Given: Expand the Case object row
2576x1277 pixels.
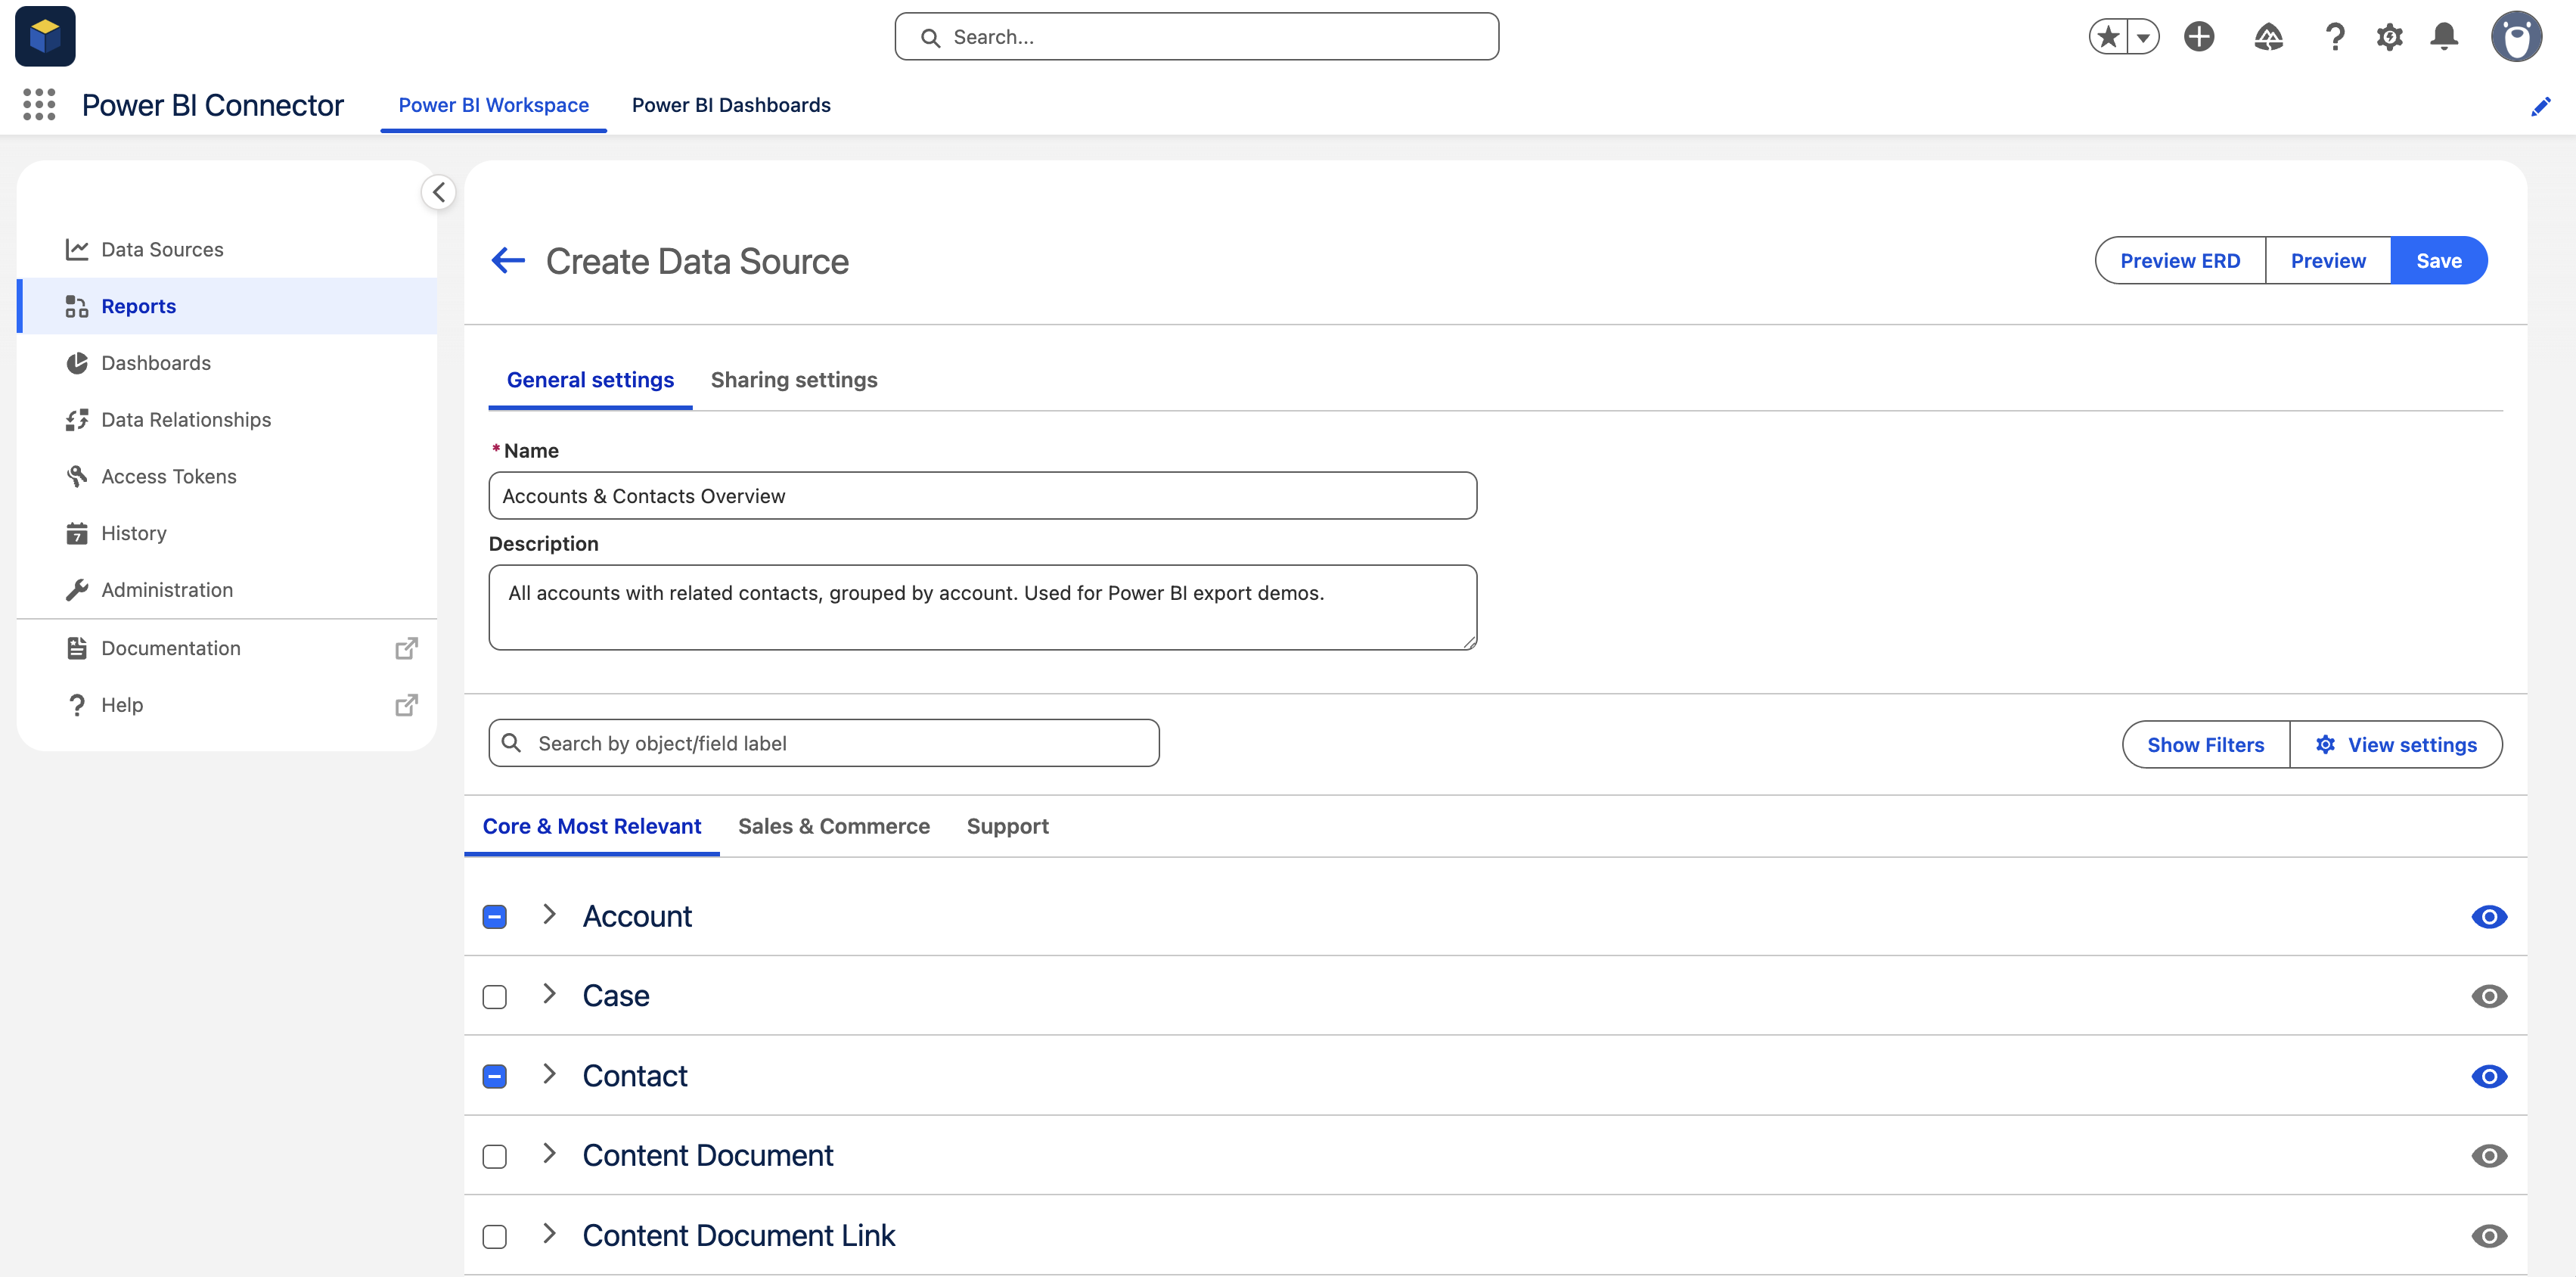Looking at the screenshot, I should [x=549, y=995].
